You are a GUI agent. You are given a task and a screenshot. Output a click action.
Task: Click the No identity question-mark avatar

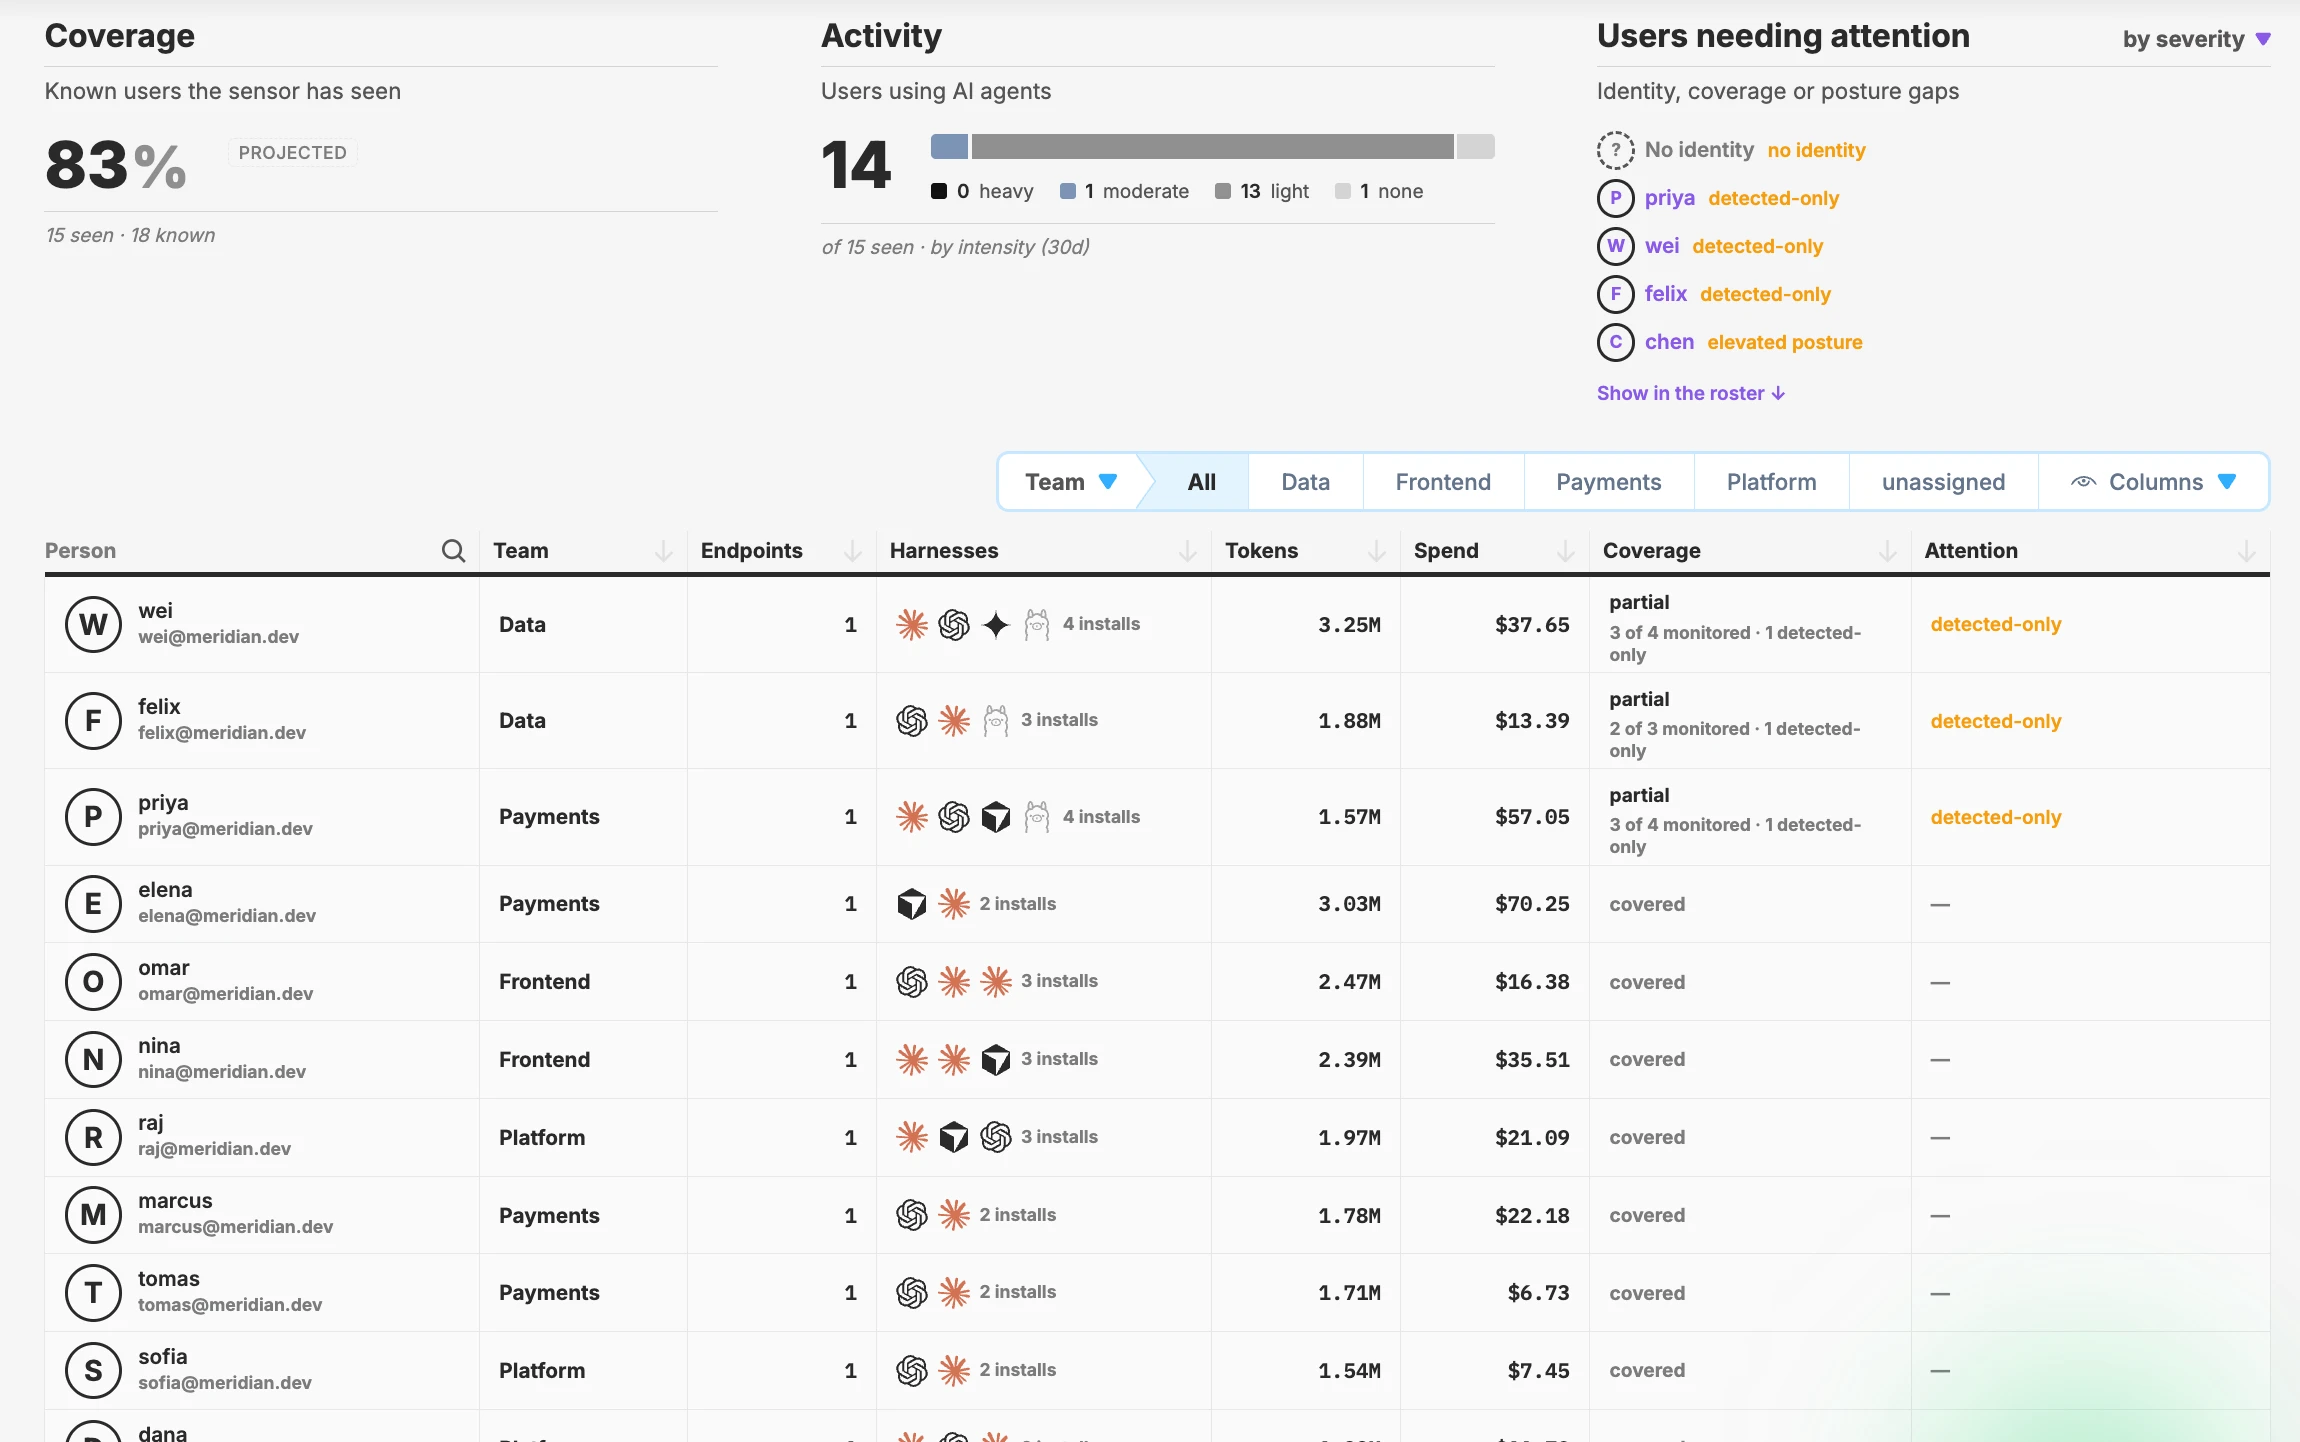[x=1615, y=150]
